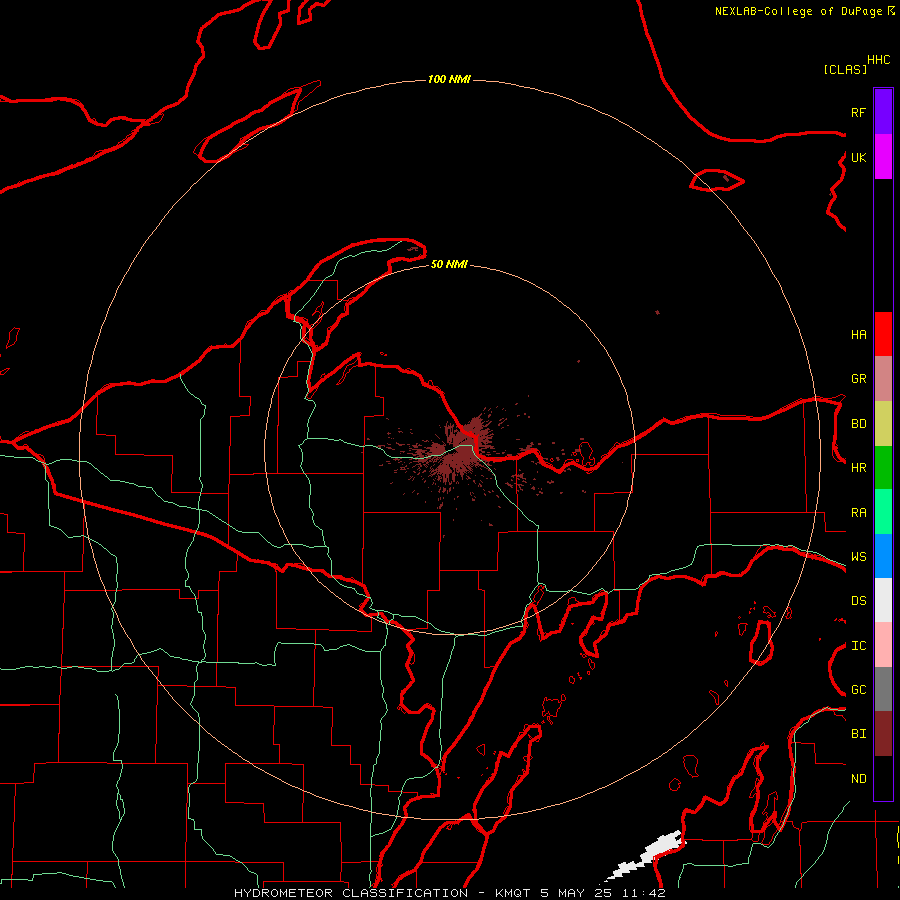Click the RF legend label
Viewport: 900px width, 900px height.
point(858,112)
